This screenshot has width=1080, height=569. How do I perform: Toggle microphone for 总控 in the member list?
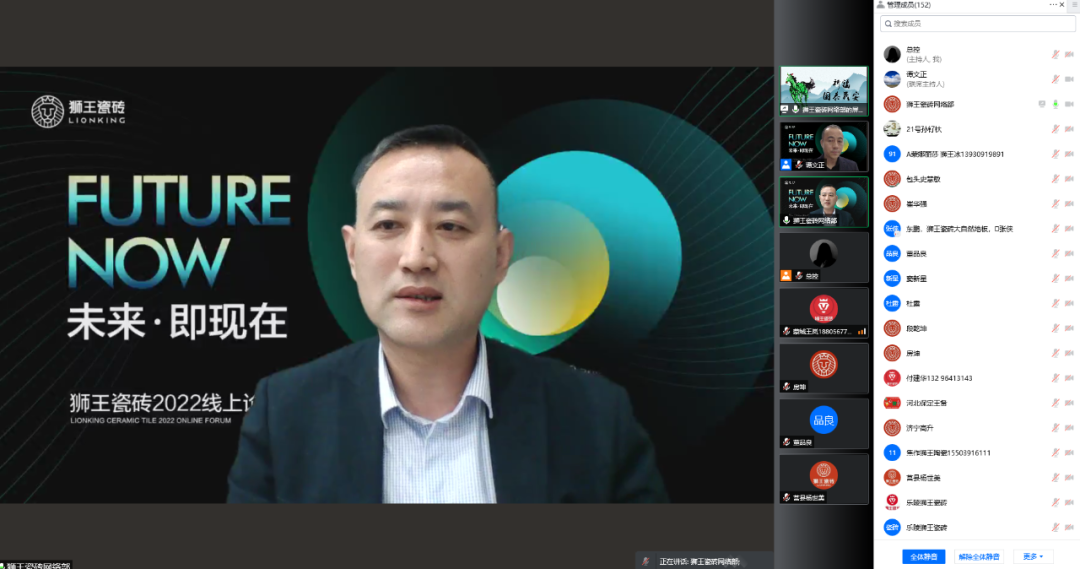tap(1055, 54)
